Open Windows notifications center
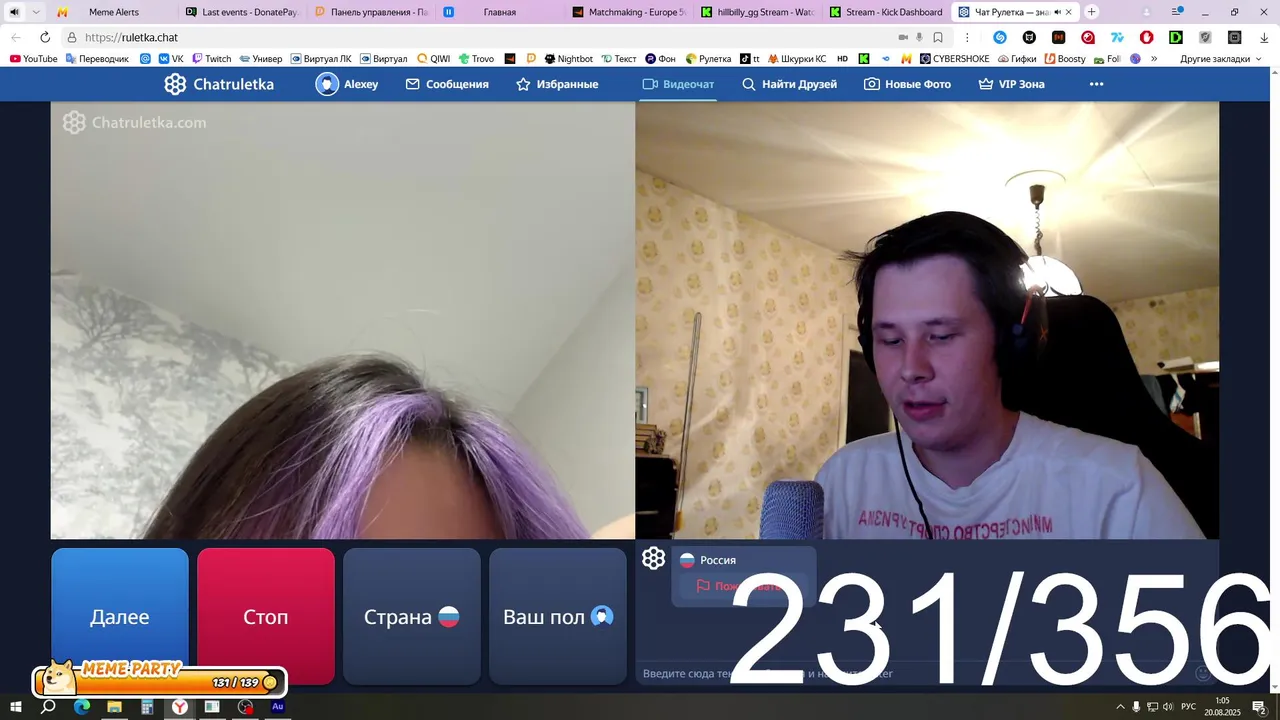 click(x=1260, y=707)
